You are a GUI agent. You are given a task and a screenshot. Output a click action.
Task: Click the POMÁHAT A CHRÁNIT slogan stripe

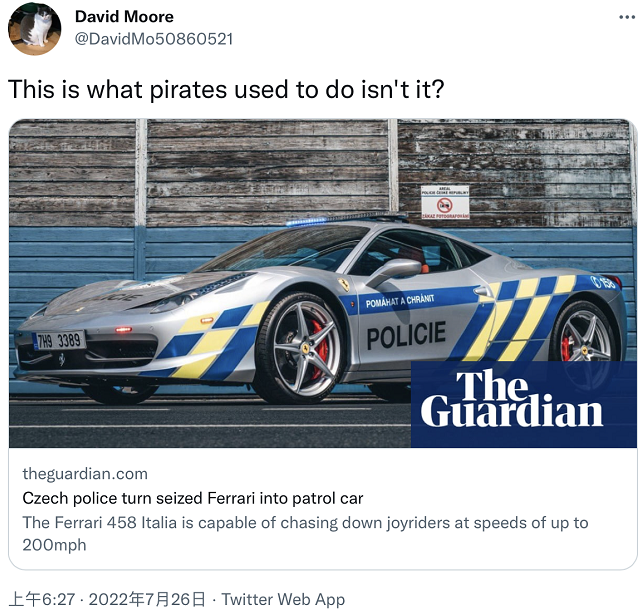(x=400, y=301)
